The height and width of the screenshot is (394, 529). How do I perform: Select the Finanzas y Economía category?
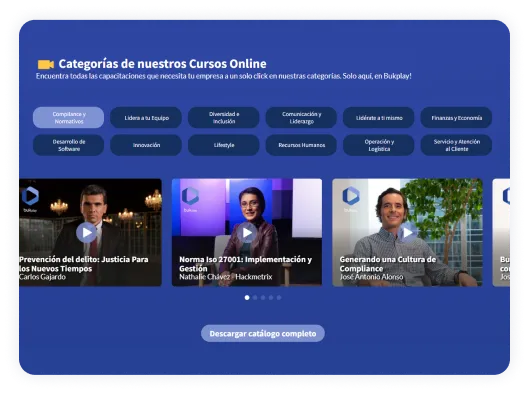coord(456,118)
